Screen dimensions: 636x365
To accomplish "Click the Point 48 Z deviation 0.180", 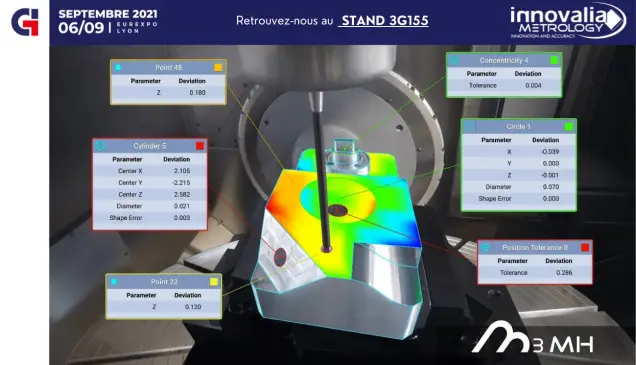I will (198, 92).
